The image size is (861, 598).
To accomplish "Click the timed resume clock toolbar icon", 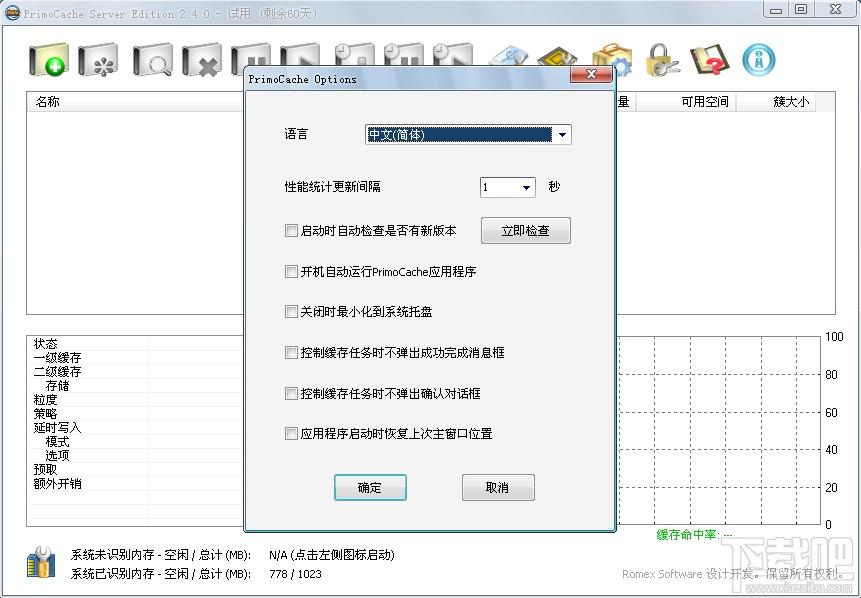I will point(452,55).
